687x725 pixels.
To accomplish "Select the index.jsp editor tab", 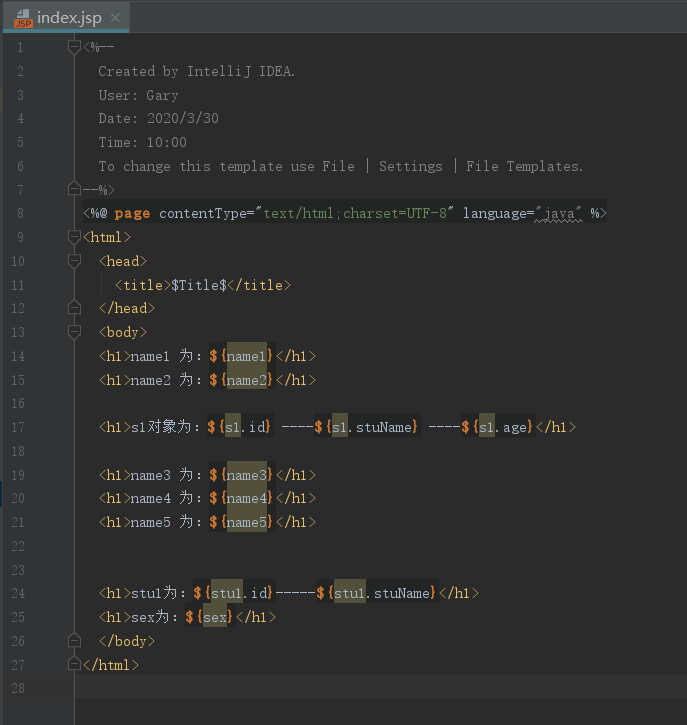I will click(66, 18).
